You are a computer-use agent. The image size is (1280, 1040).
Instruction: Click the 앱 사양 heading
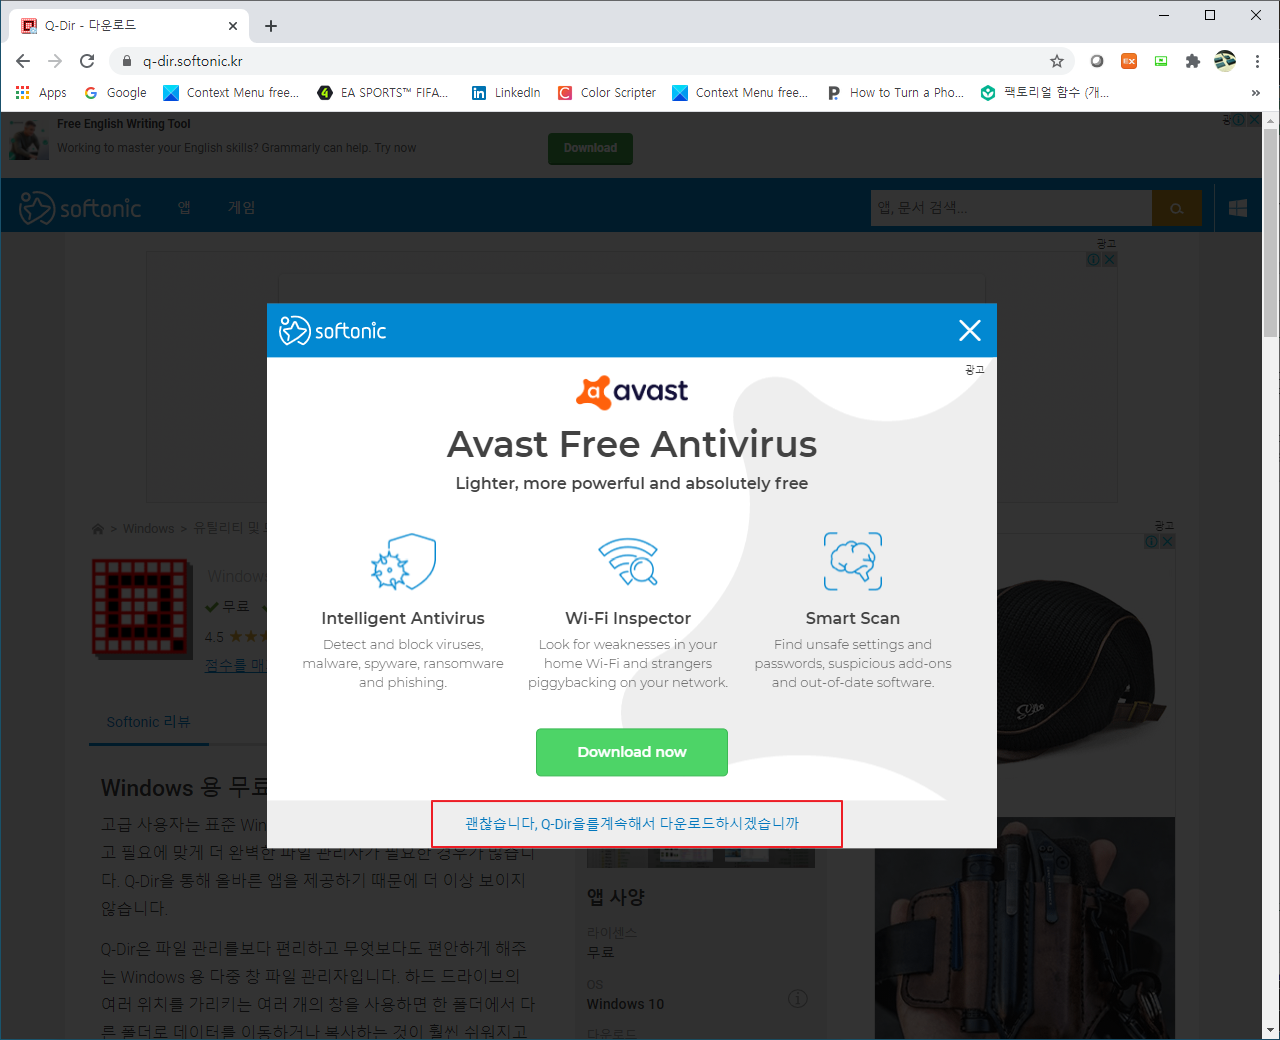click(615, 897)
